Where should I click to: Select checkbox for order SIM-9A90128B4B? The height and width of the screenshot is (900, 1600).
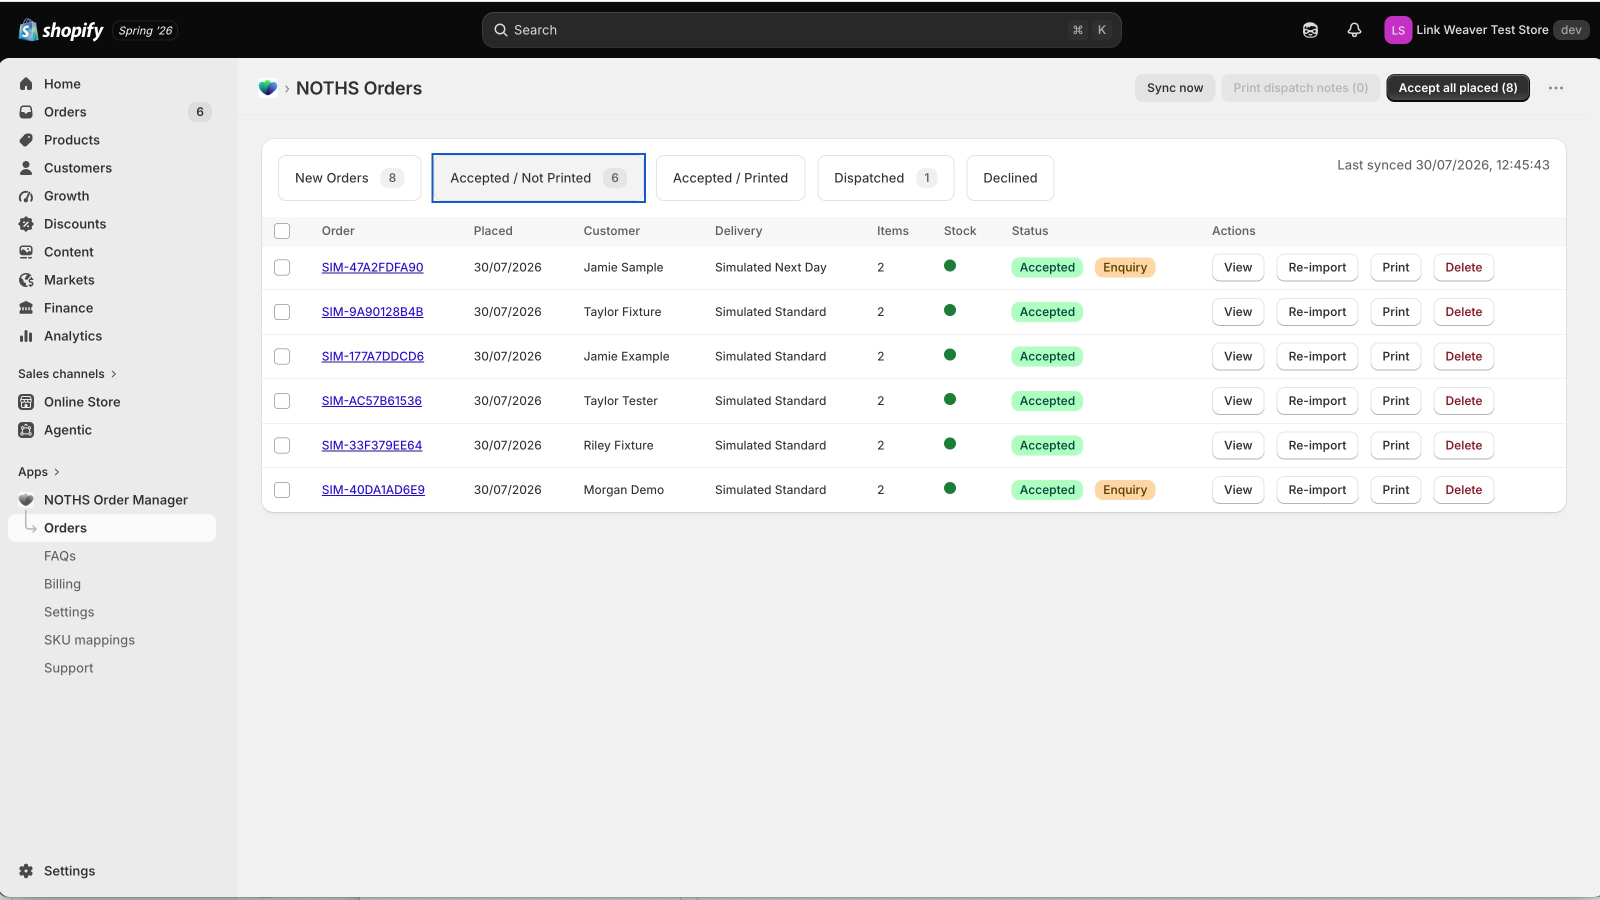282,312
